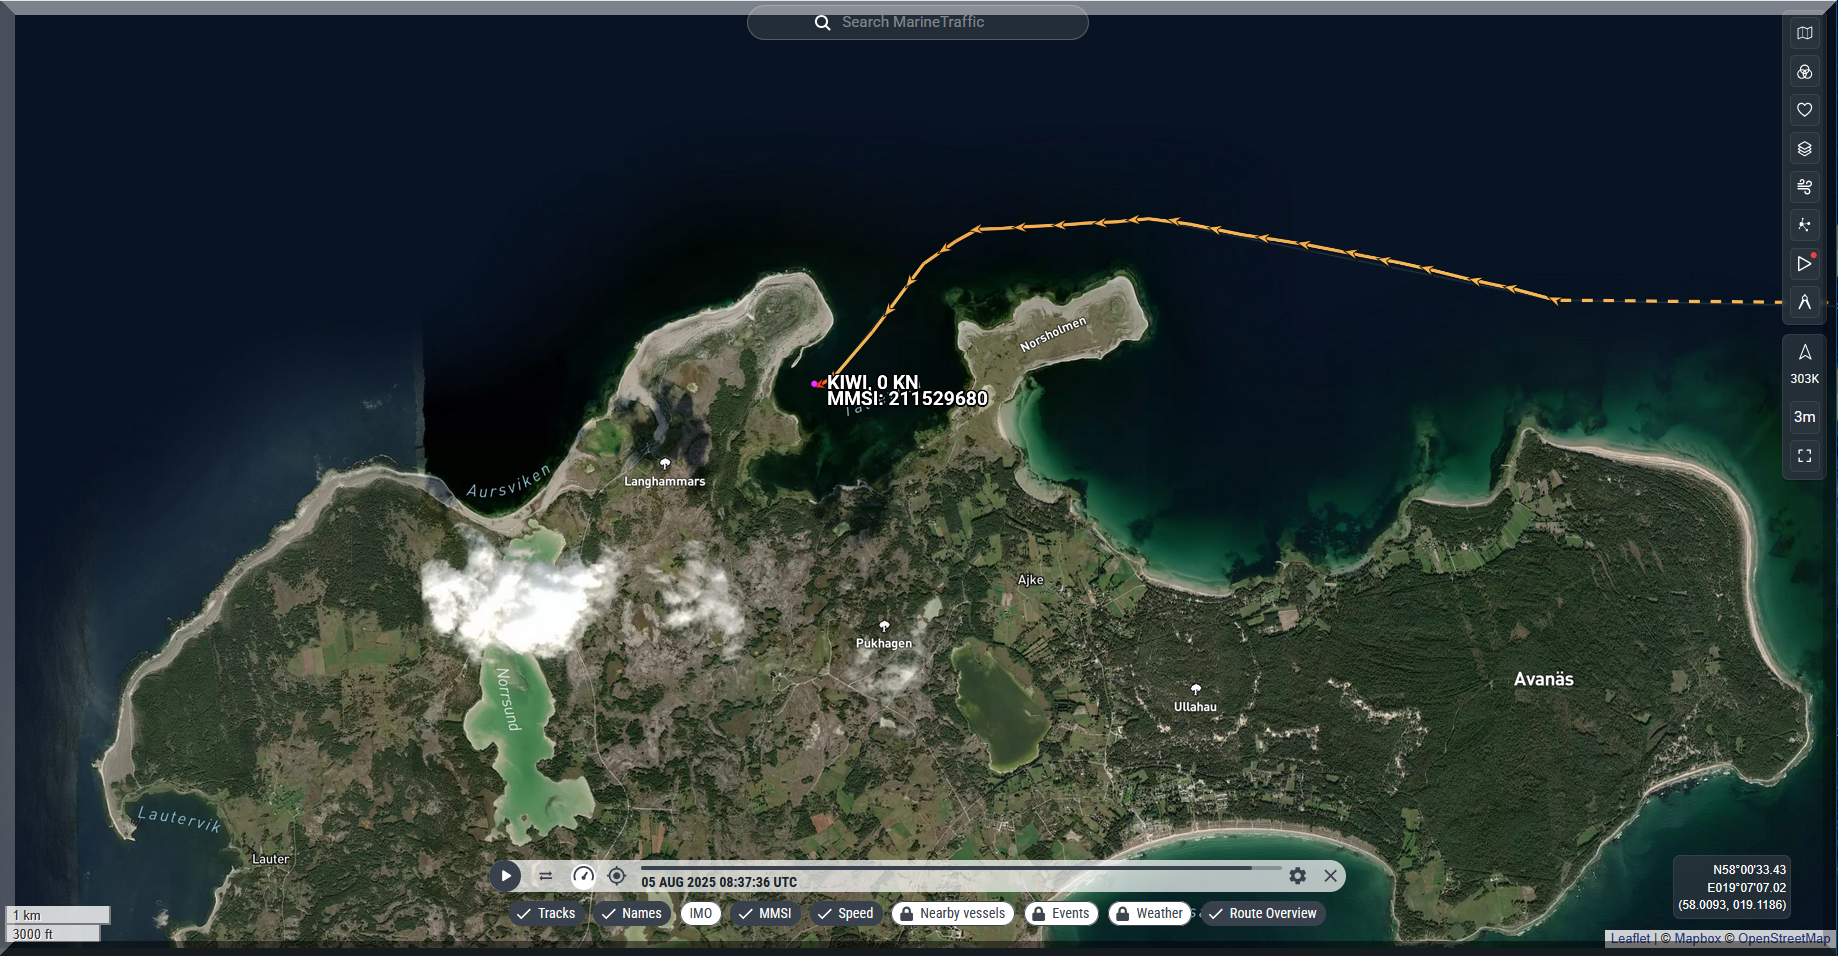Image resolution: width=1838 pixels, height=956 pixels.
Task: Turn off the Route Overview toggle
Action: point(1262,913)
